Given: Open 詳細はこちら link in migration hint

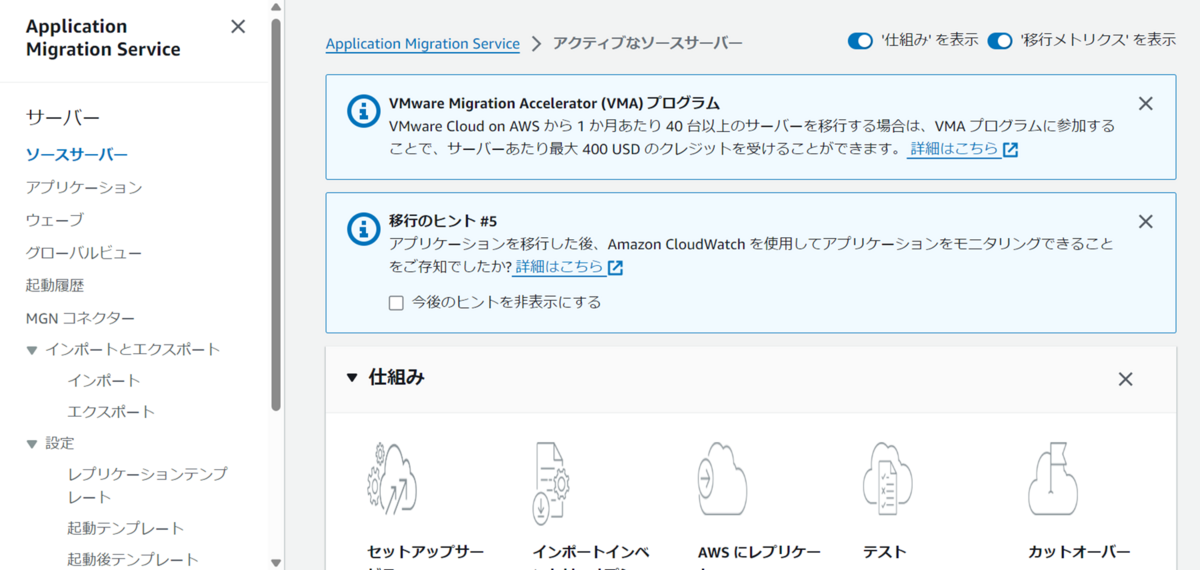Looking at the screenshot, I should [568, 267].
